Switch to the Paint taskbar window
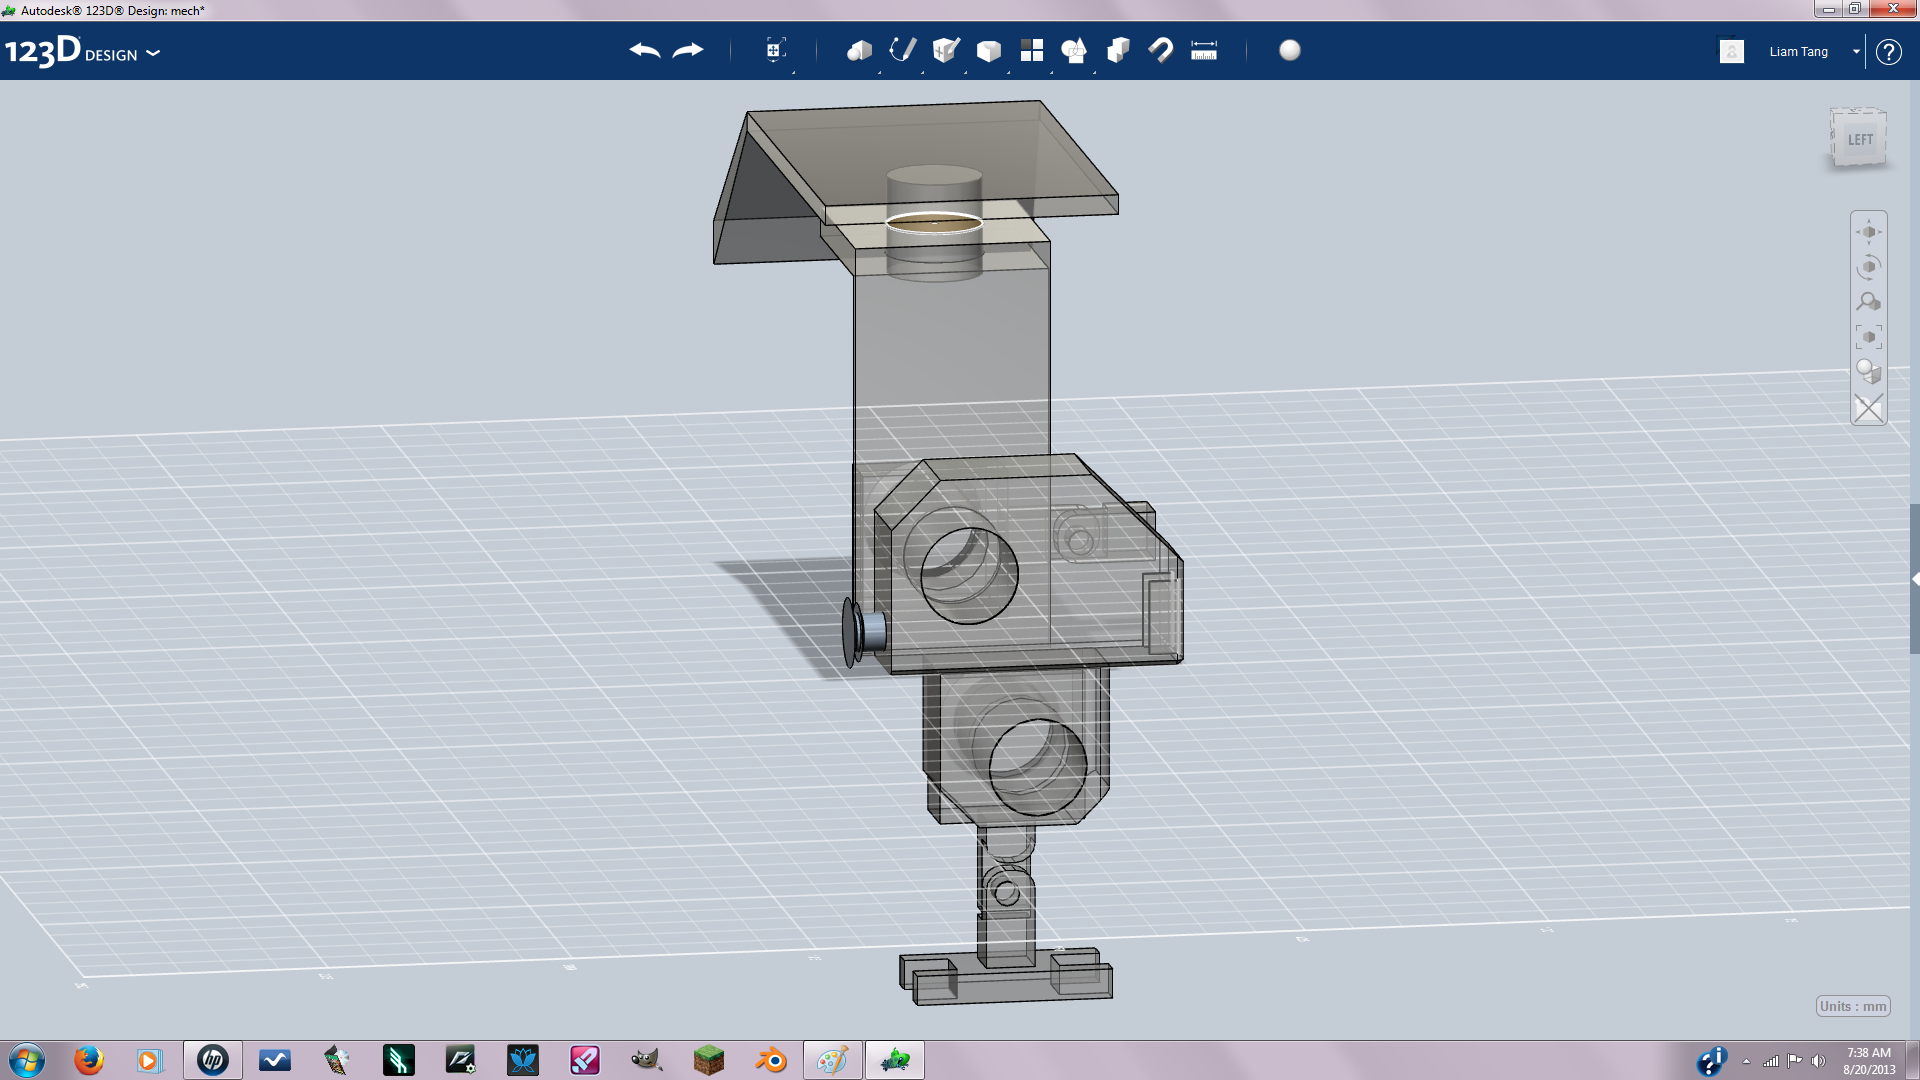Screen dimensions: 1920x1080 point(832,1060)
